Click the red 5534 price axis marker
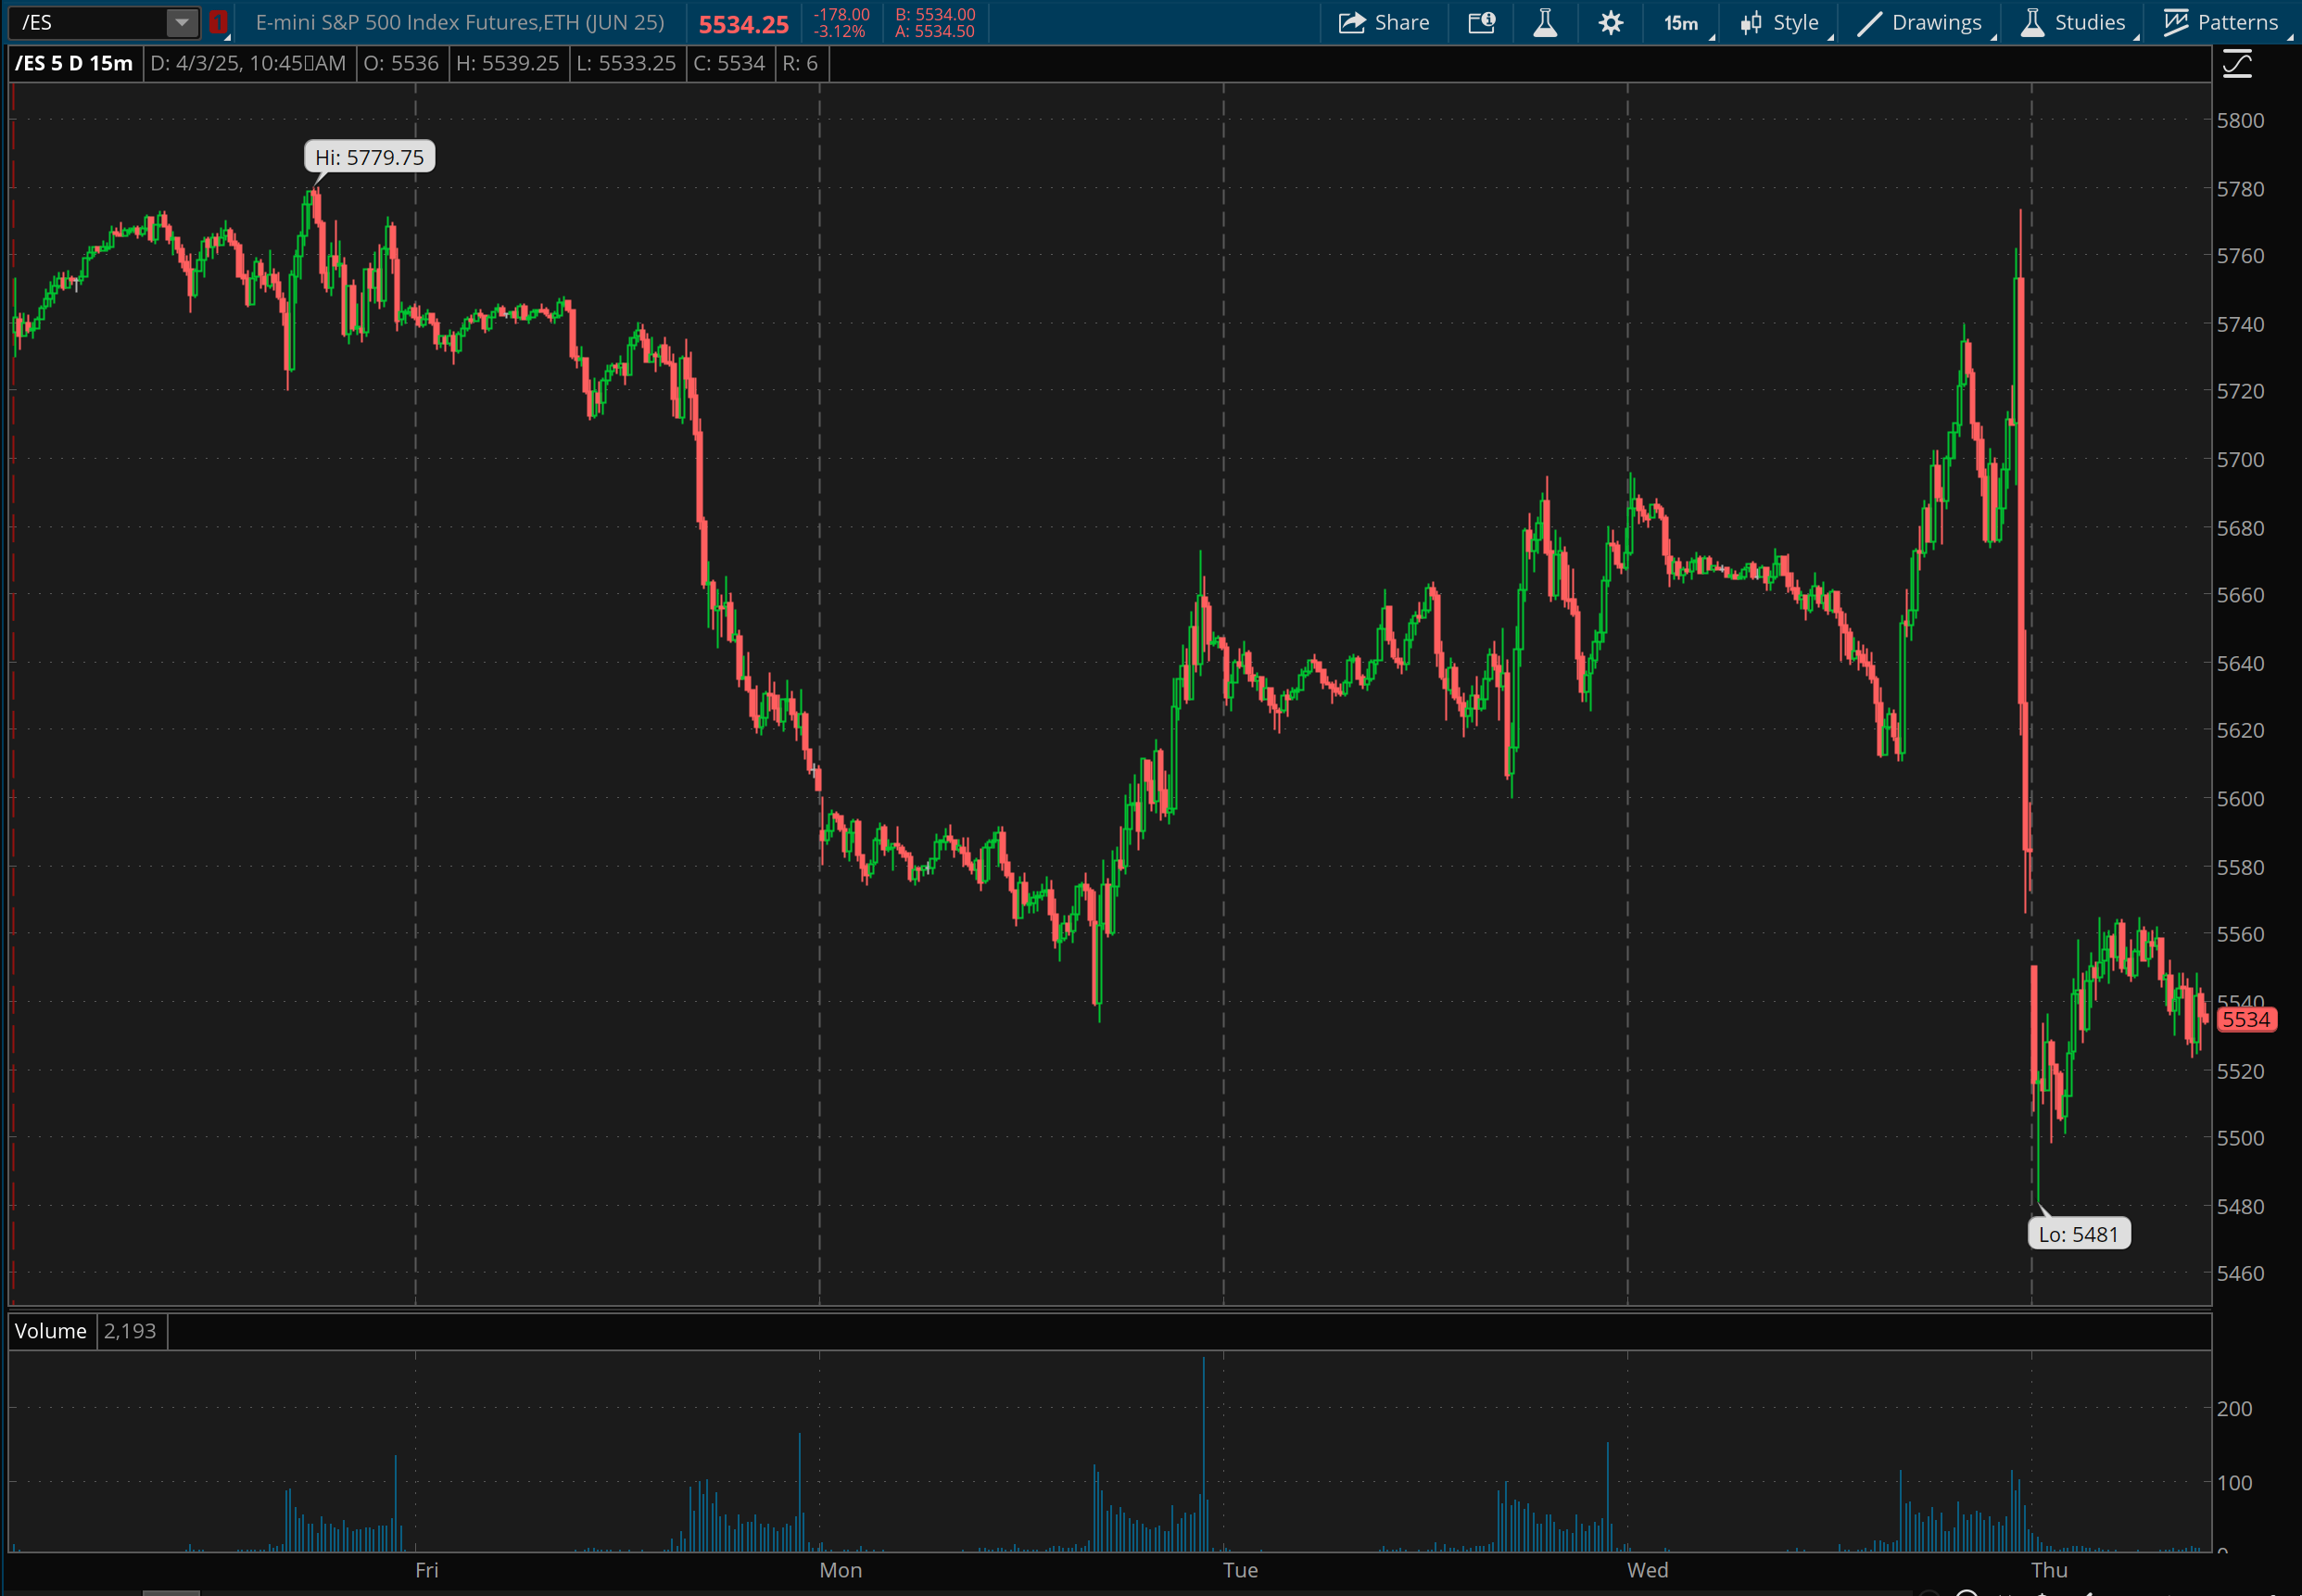This screenshot has width=2302, height=1596. pyautogui.click(x=2246, y=1020)
